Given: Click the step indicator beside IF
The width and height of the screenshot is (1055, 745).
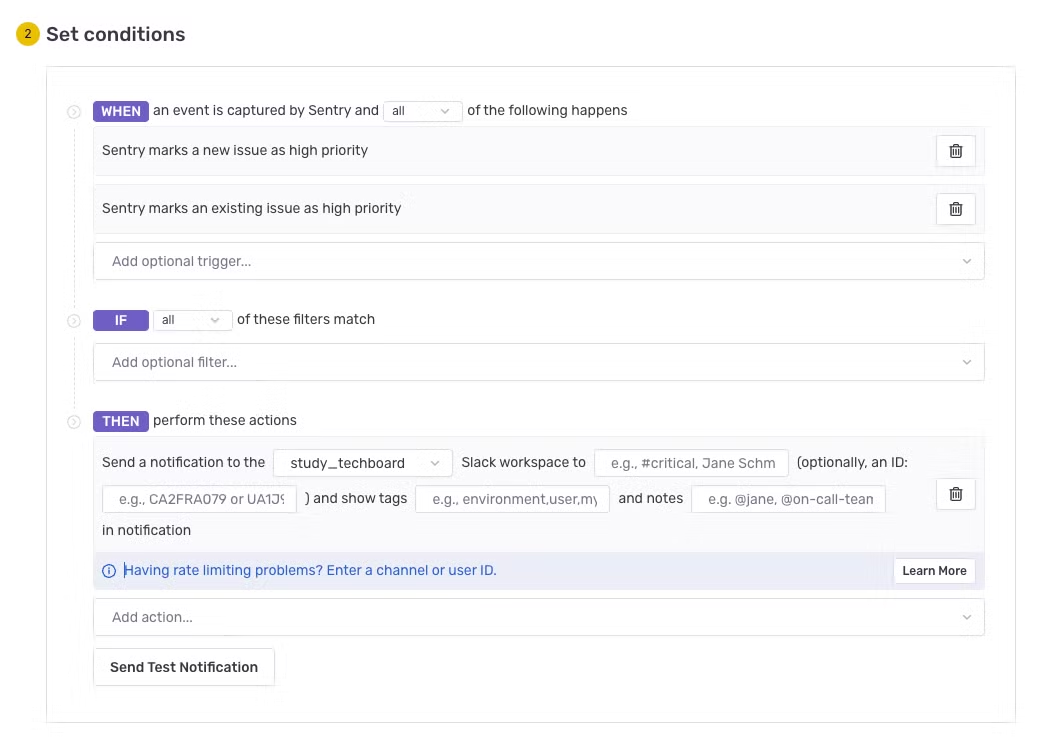Looking at the screenshot, I should tap(74, 321).
